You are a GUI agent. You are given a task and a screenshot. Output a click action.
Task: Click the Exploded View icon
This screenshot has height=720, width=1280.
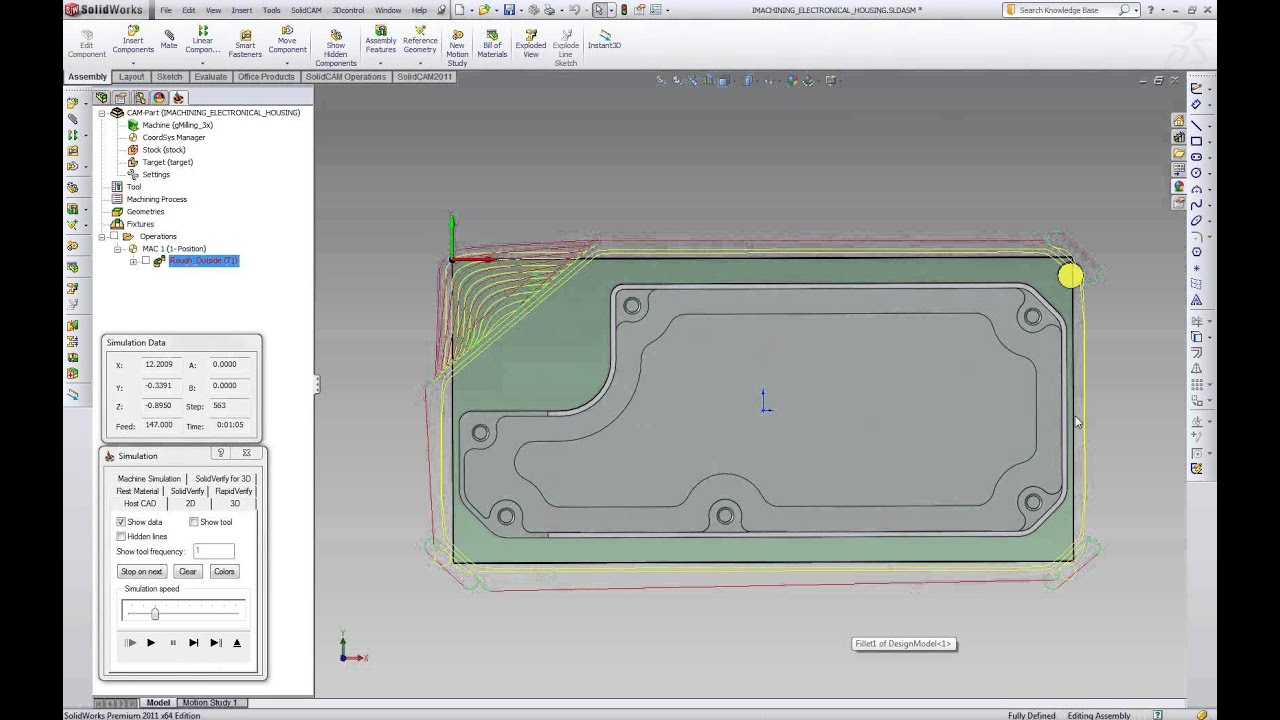coord(531,33)
